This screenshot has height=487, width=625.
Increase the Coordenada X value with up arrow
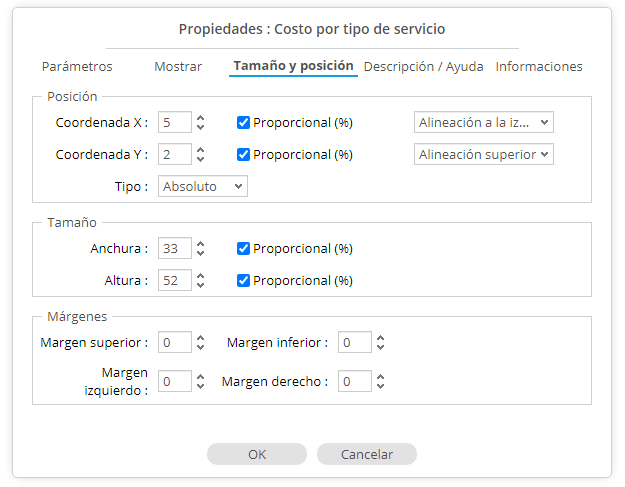click(201, 118)
